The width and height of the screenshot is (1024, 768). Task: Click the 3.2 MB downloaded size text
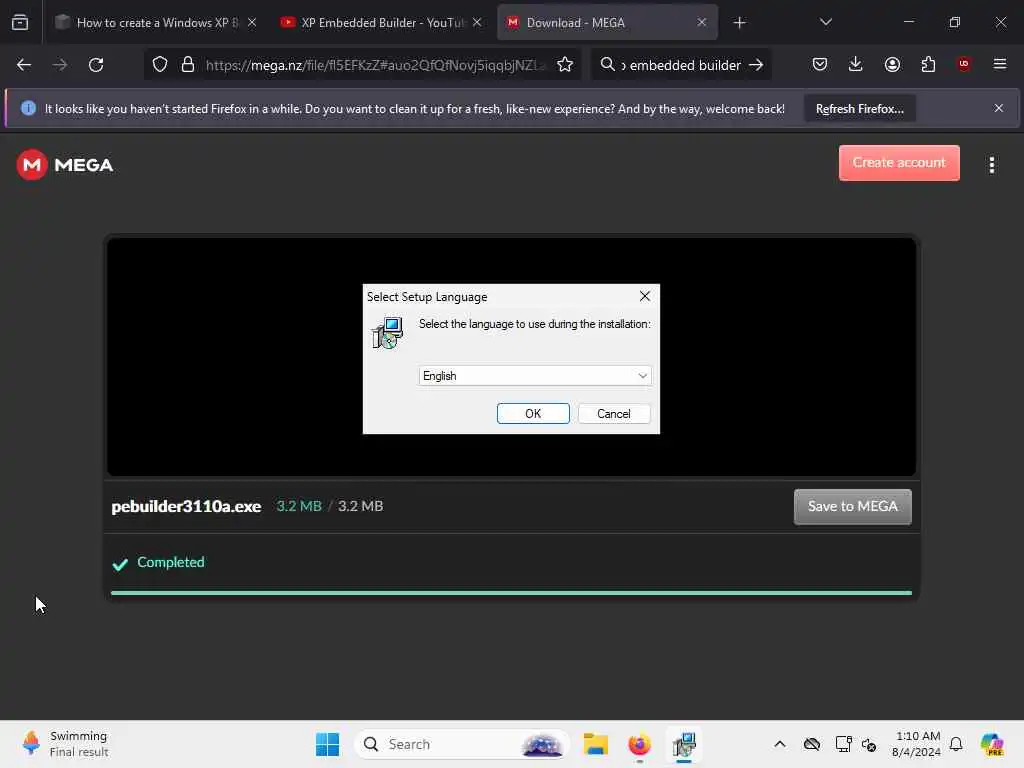[299, 506]
